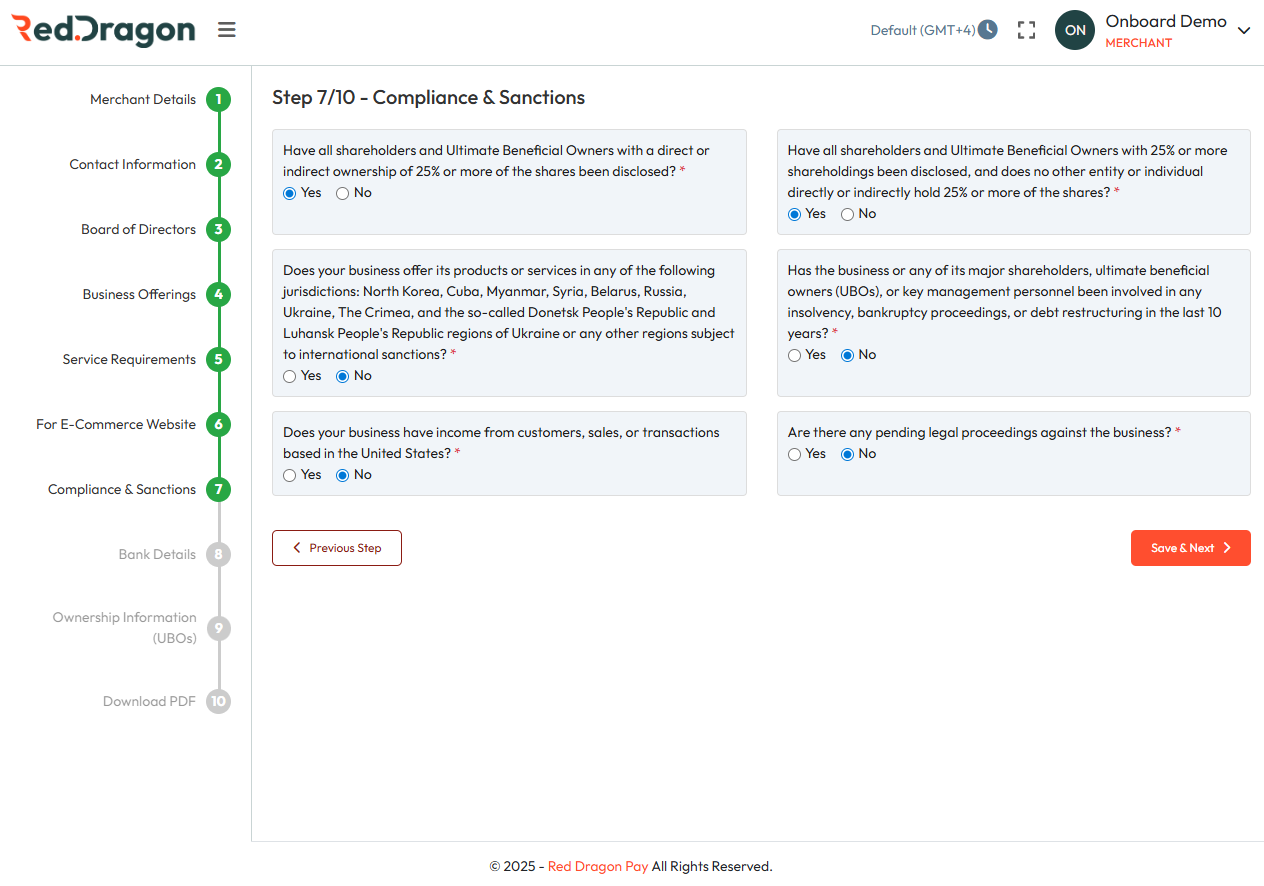Image resolution: width=1264 pixels, height=886 pixels.
Task: Open Ownership Information (UBOs) step
Action: pyautogui.click(x=124, y=628)
